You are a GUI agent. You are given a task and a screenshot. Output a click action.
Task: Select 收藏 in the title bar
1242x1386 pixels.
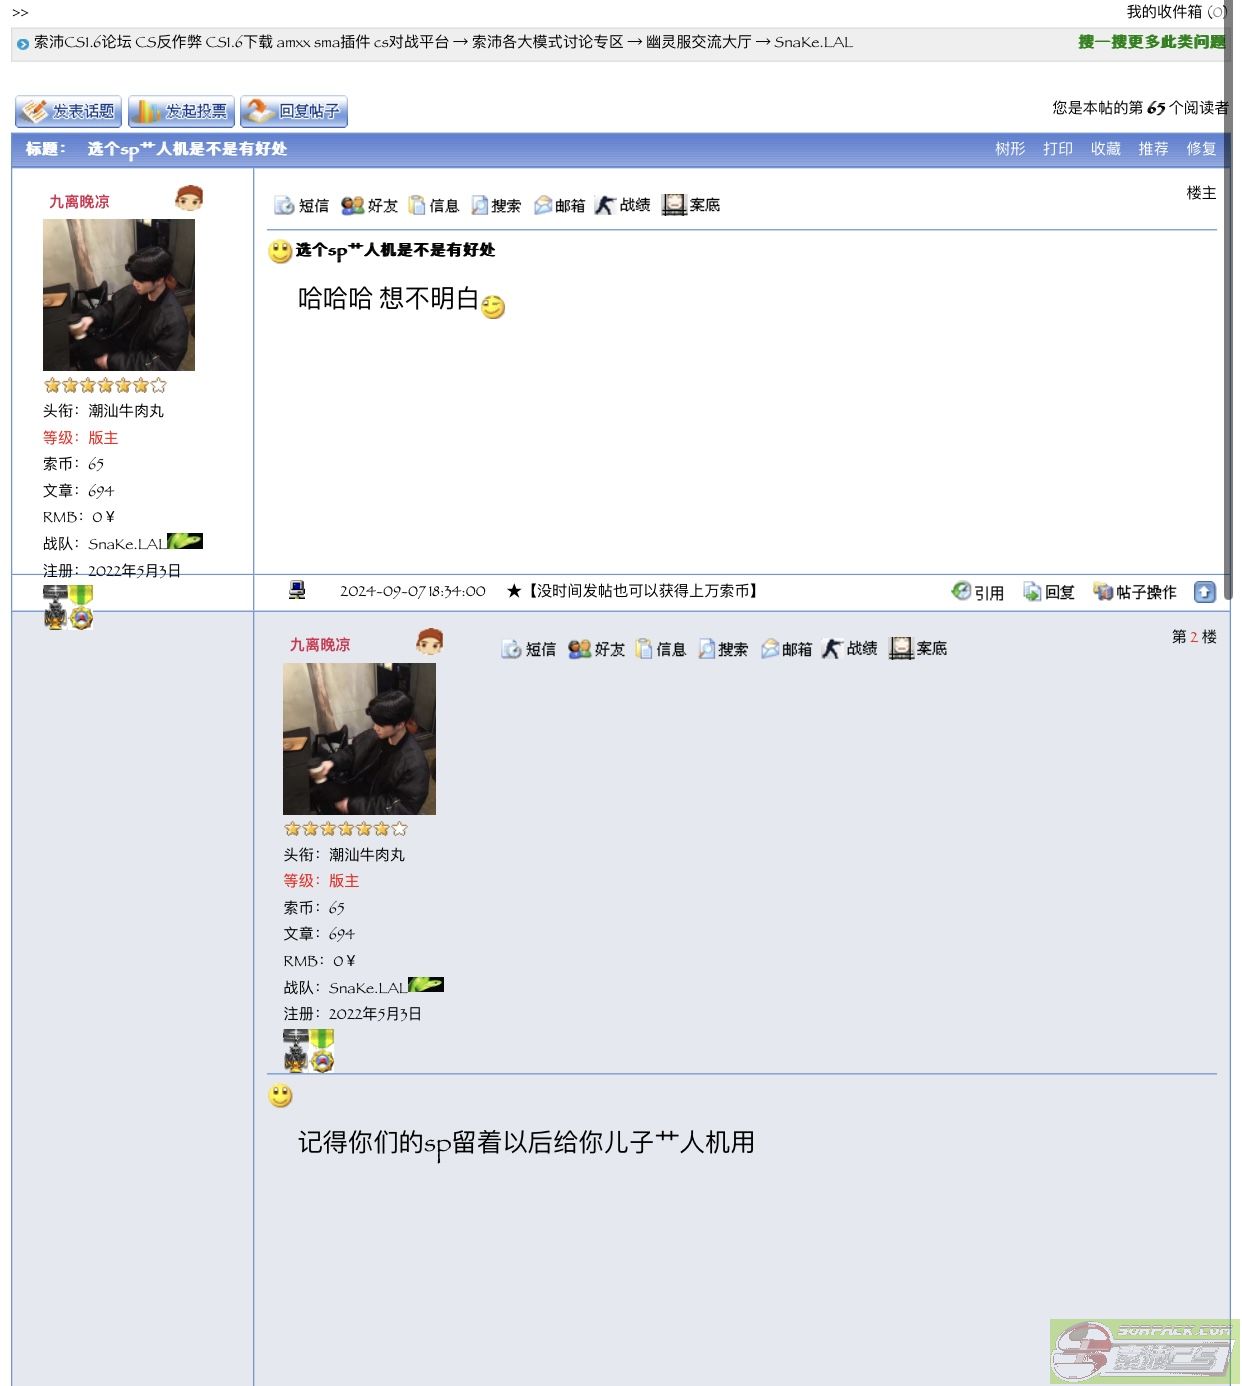coord(1106,149)
